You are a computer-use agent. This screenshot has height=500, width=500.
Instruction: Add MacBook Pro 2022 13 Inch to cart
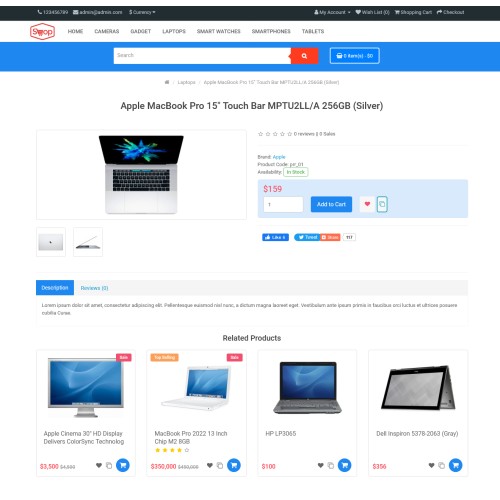pos(234,465)
